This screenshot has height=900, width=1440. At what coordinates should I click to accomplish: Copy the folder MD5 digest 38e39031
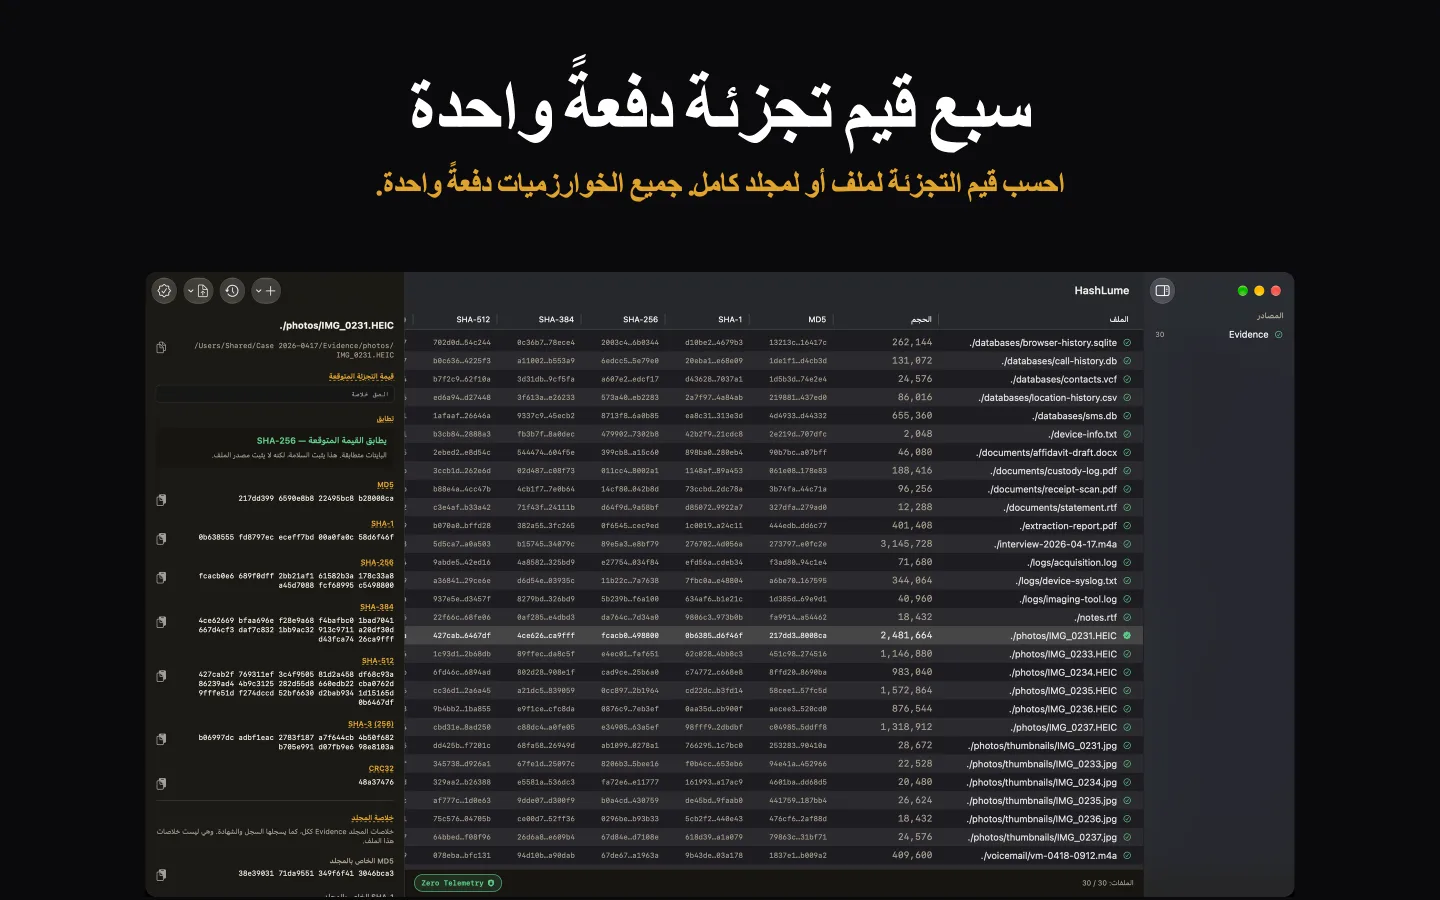[161, 874]
